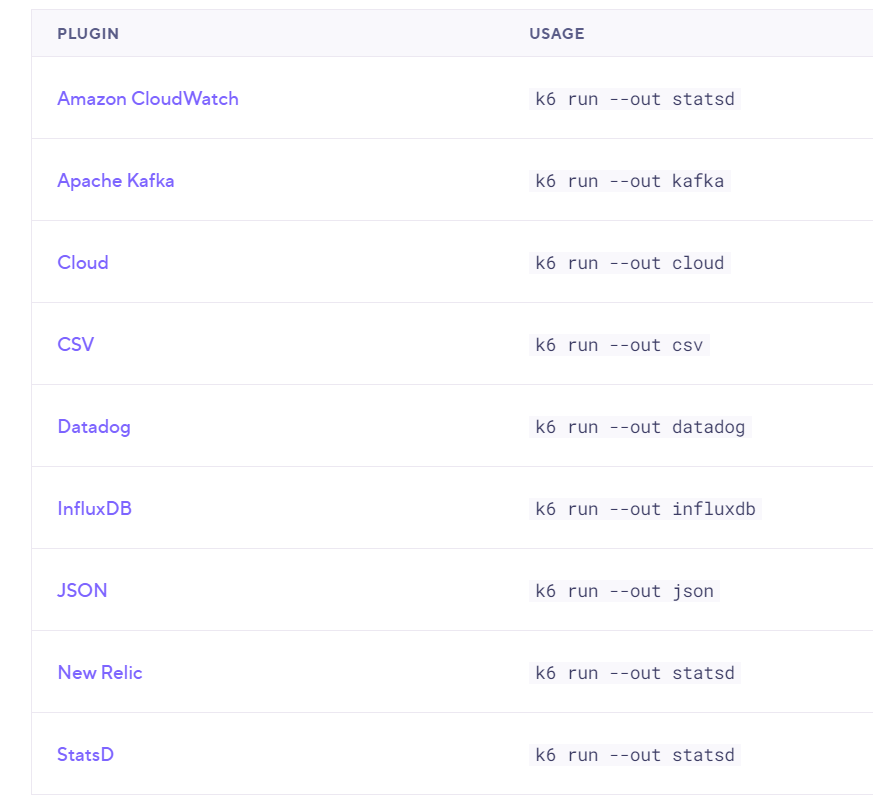Select statsd command in New Relic row
Viewport: 873px width, 810px height.
[635, 673]
